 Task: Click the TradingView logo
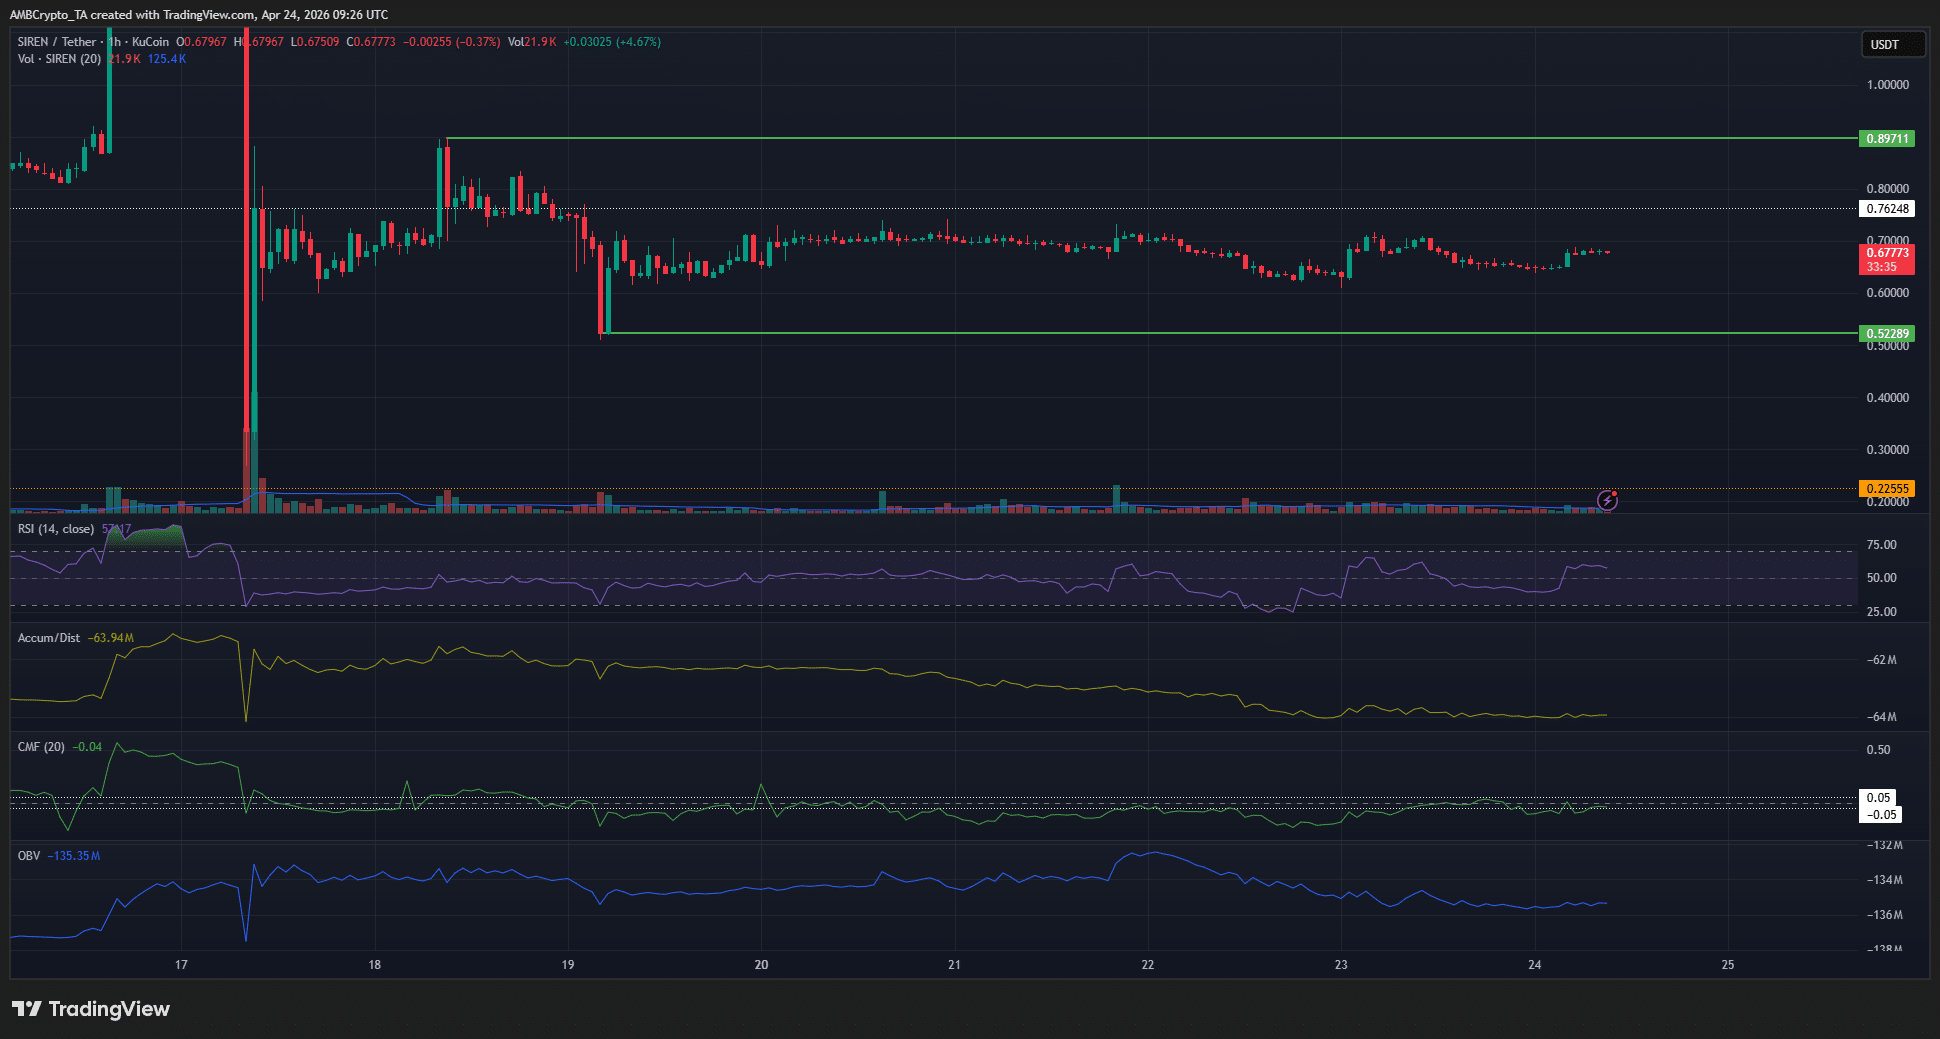click(x=92, y=1009)
